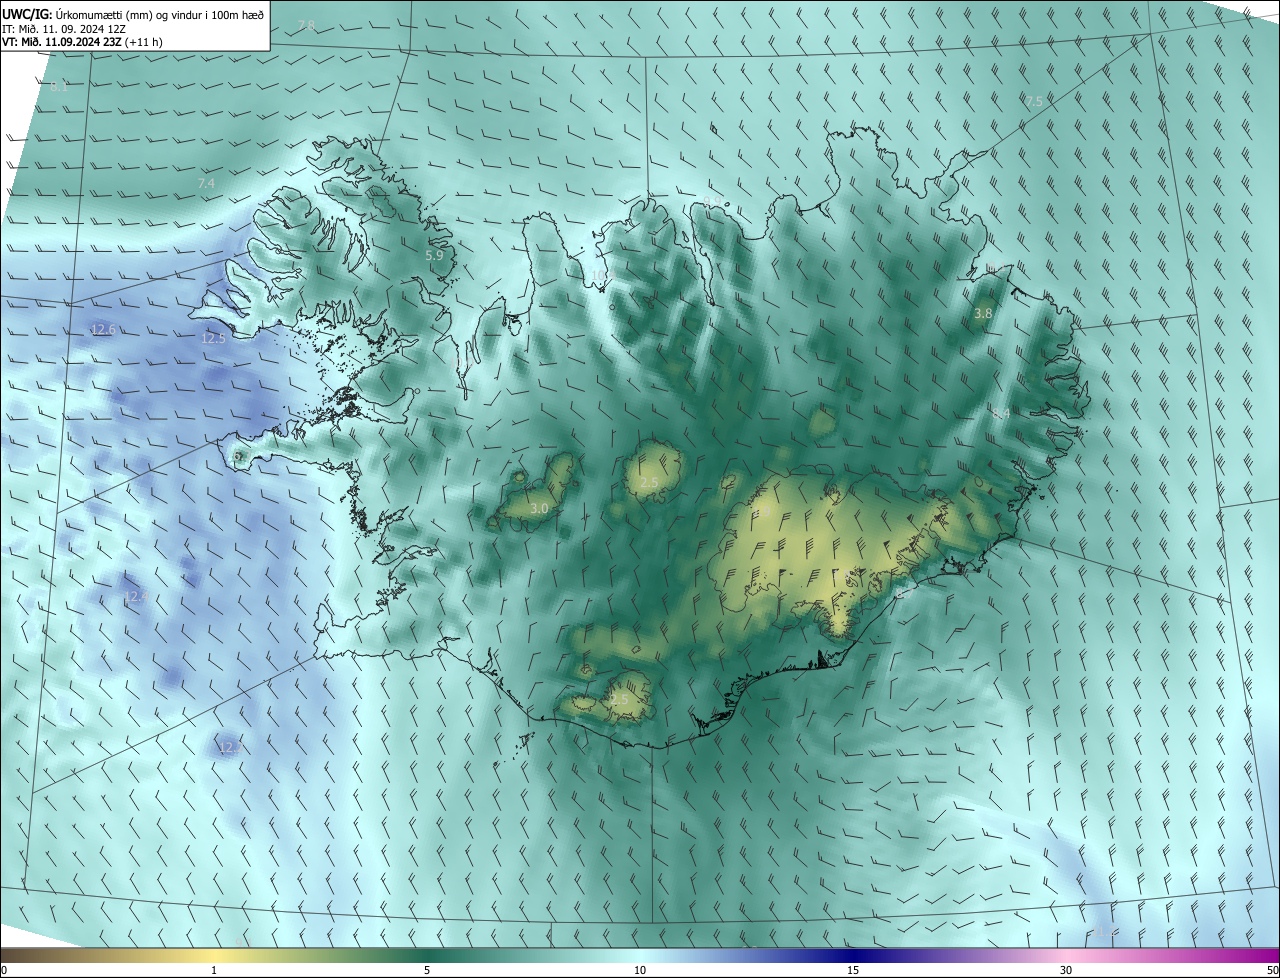Viewport: 1280px width, 978px height.
Task: Click the 12.4 value label on the map
Action: tap(135, 597)
